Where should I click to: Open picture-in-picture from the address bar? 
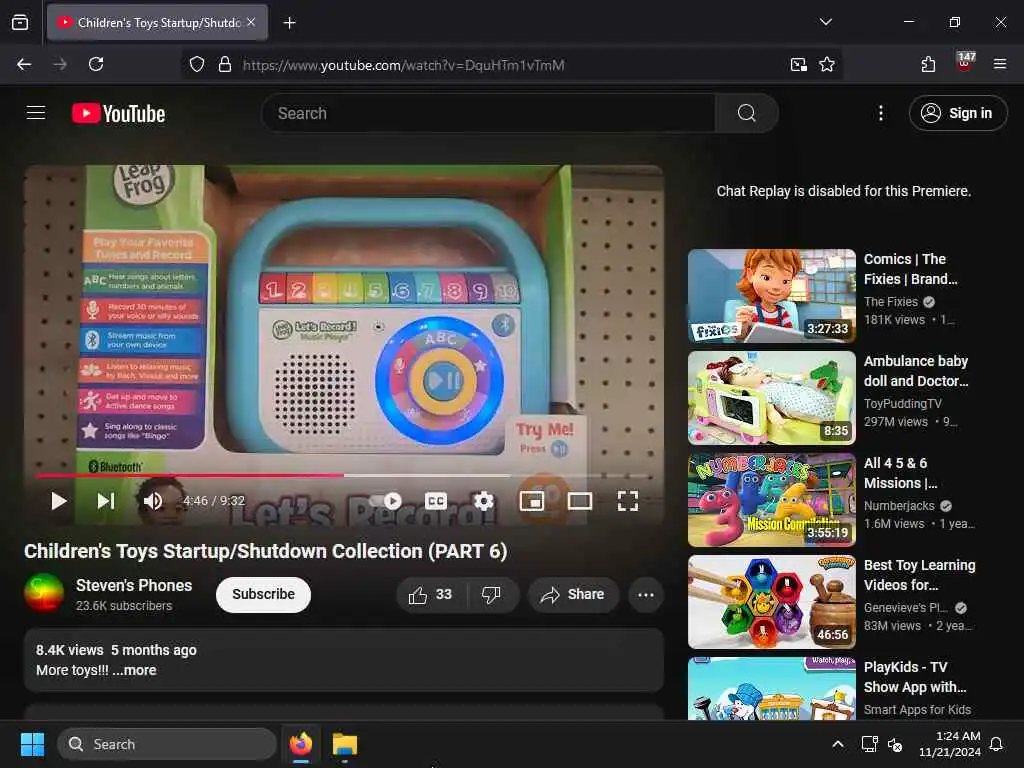(x=798, y=65)
